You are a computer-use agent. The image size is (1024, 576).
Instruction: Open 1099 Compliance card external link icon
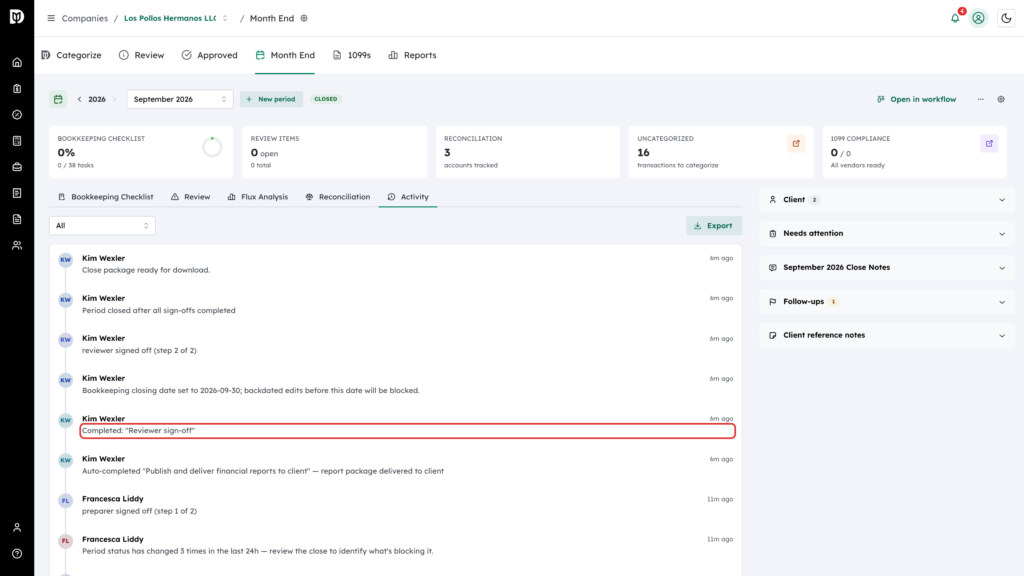pyautogui.click(x=989, y=144)
